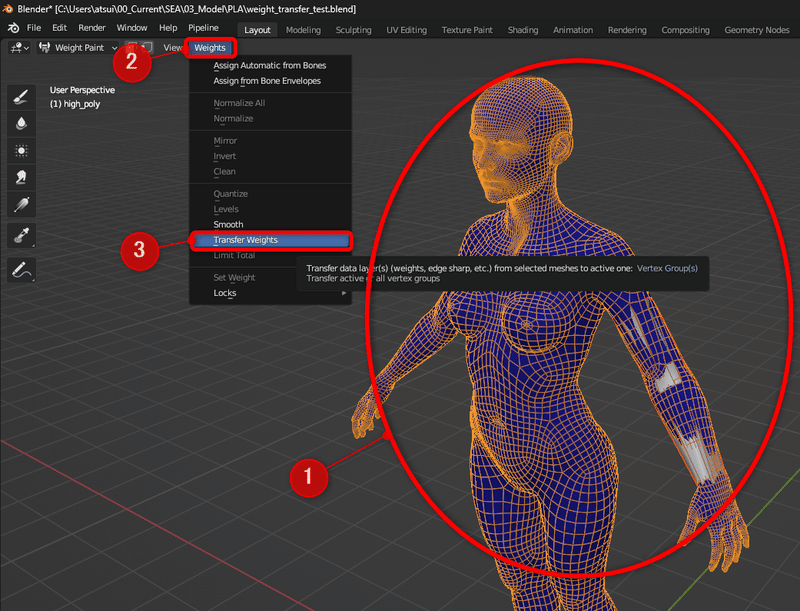The image size is (800, 611).
Task: Select the Draw weight paint brush tool
Action: tap(21, 97)
